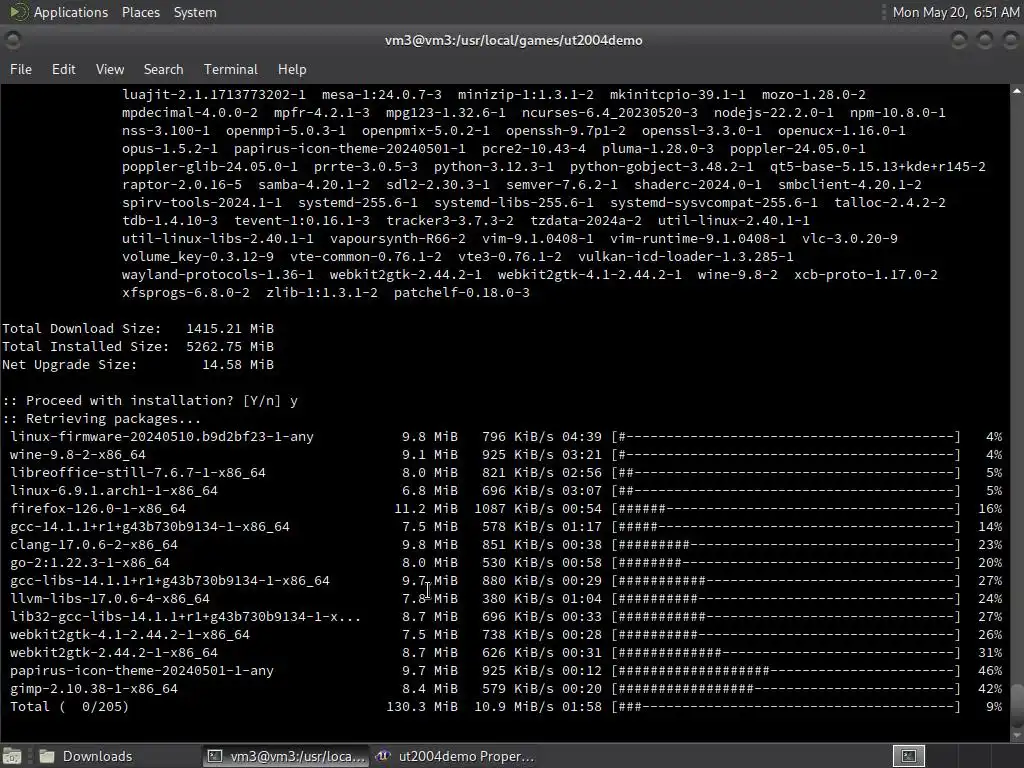Close the terminal window

pos(1010,40)
